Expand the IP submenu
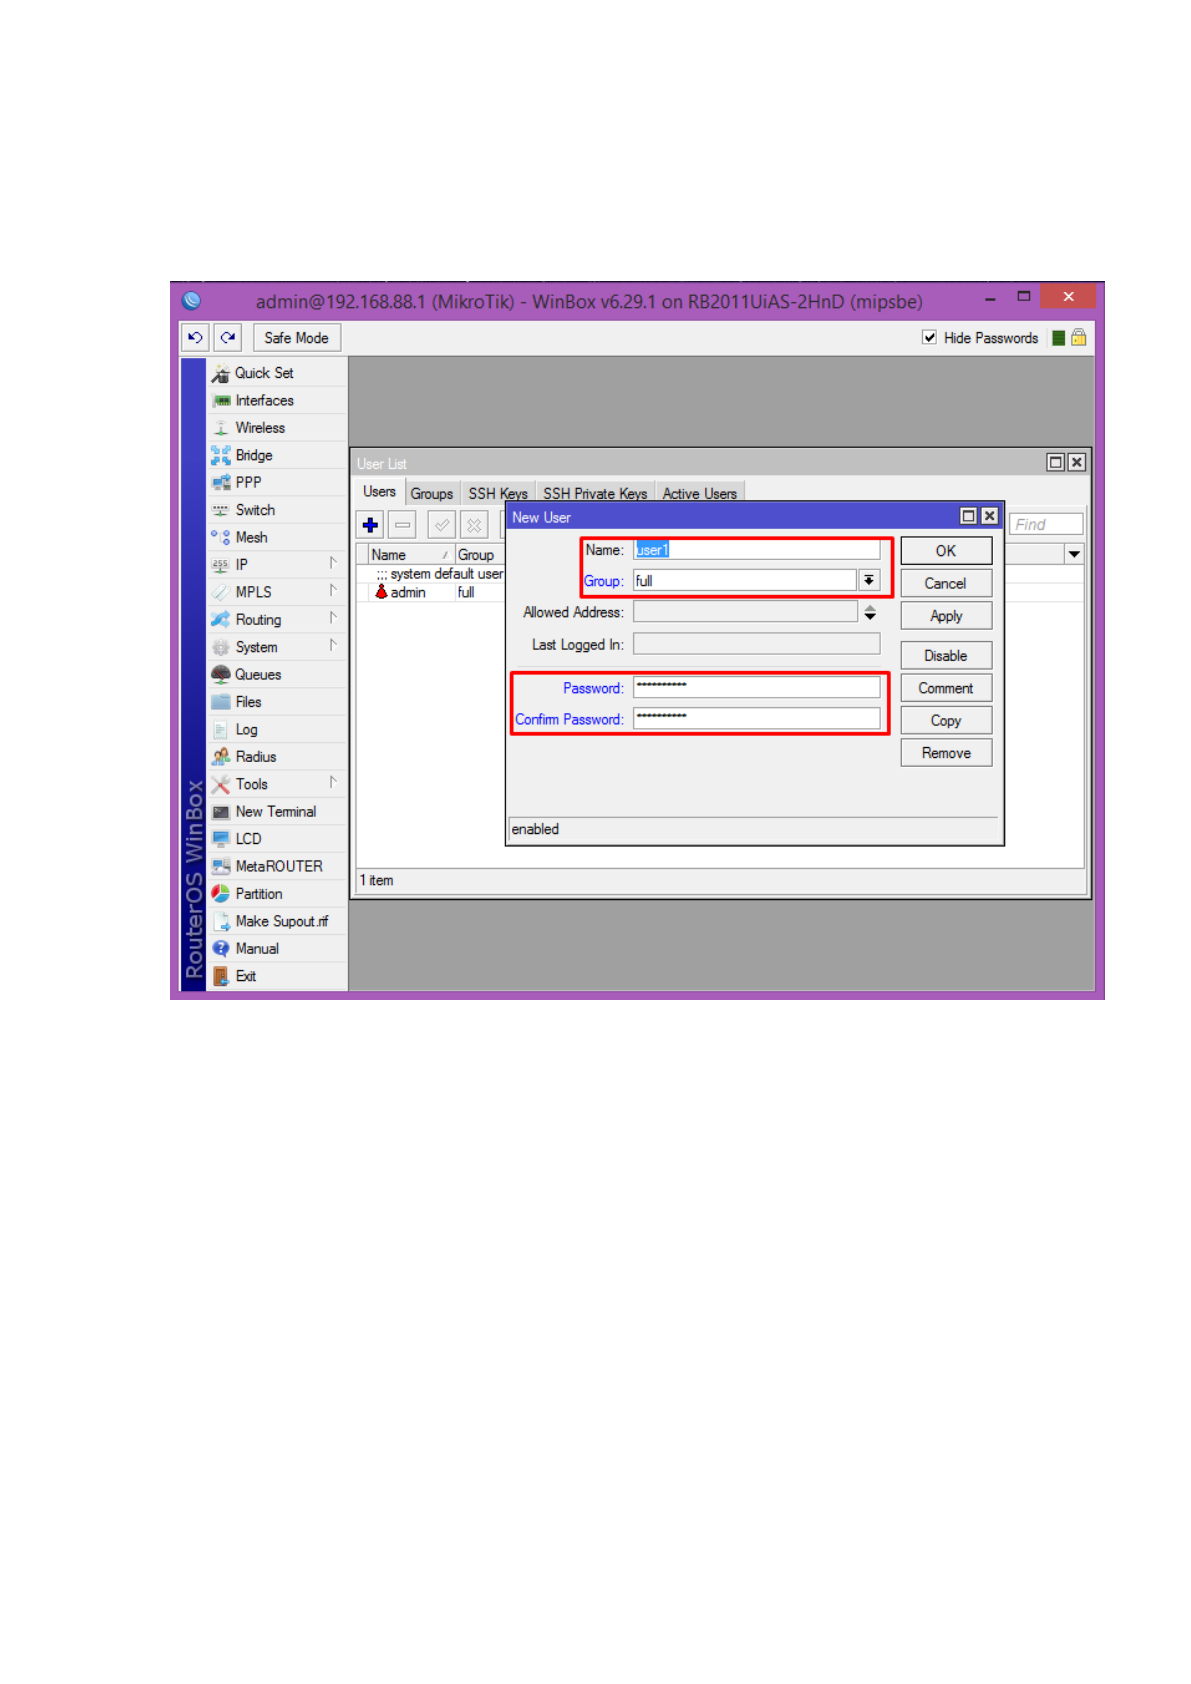This screenshot has width=1191, height=1684. (278, 564)
